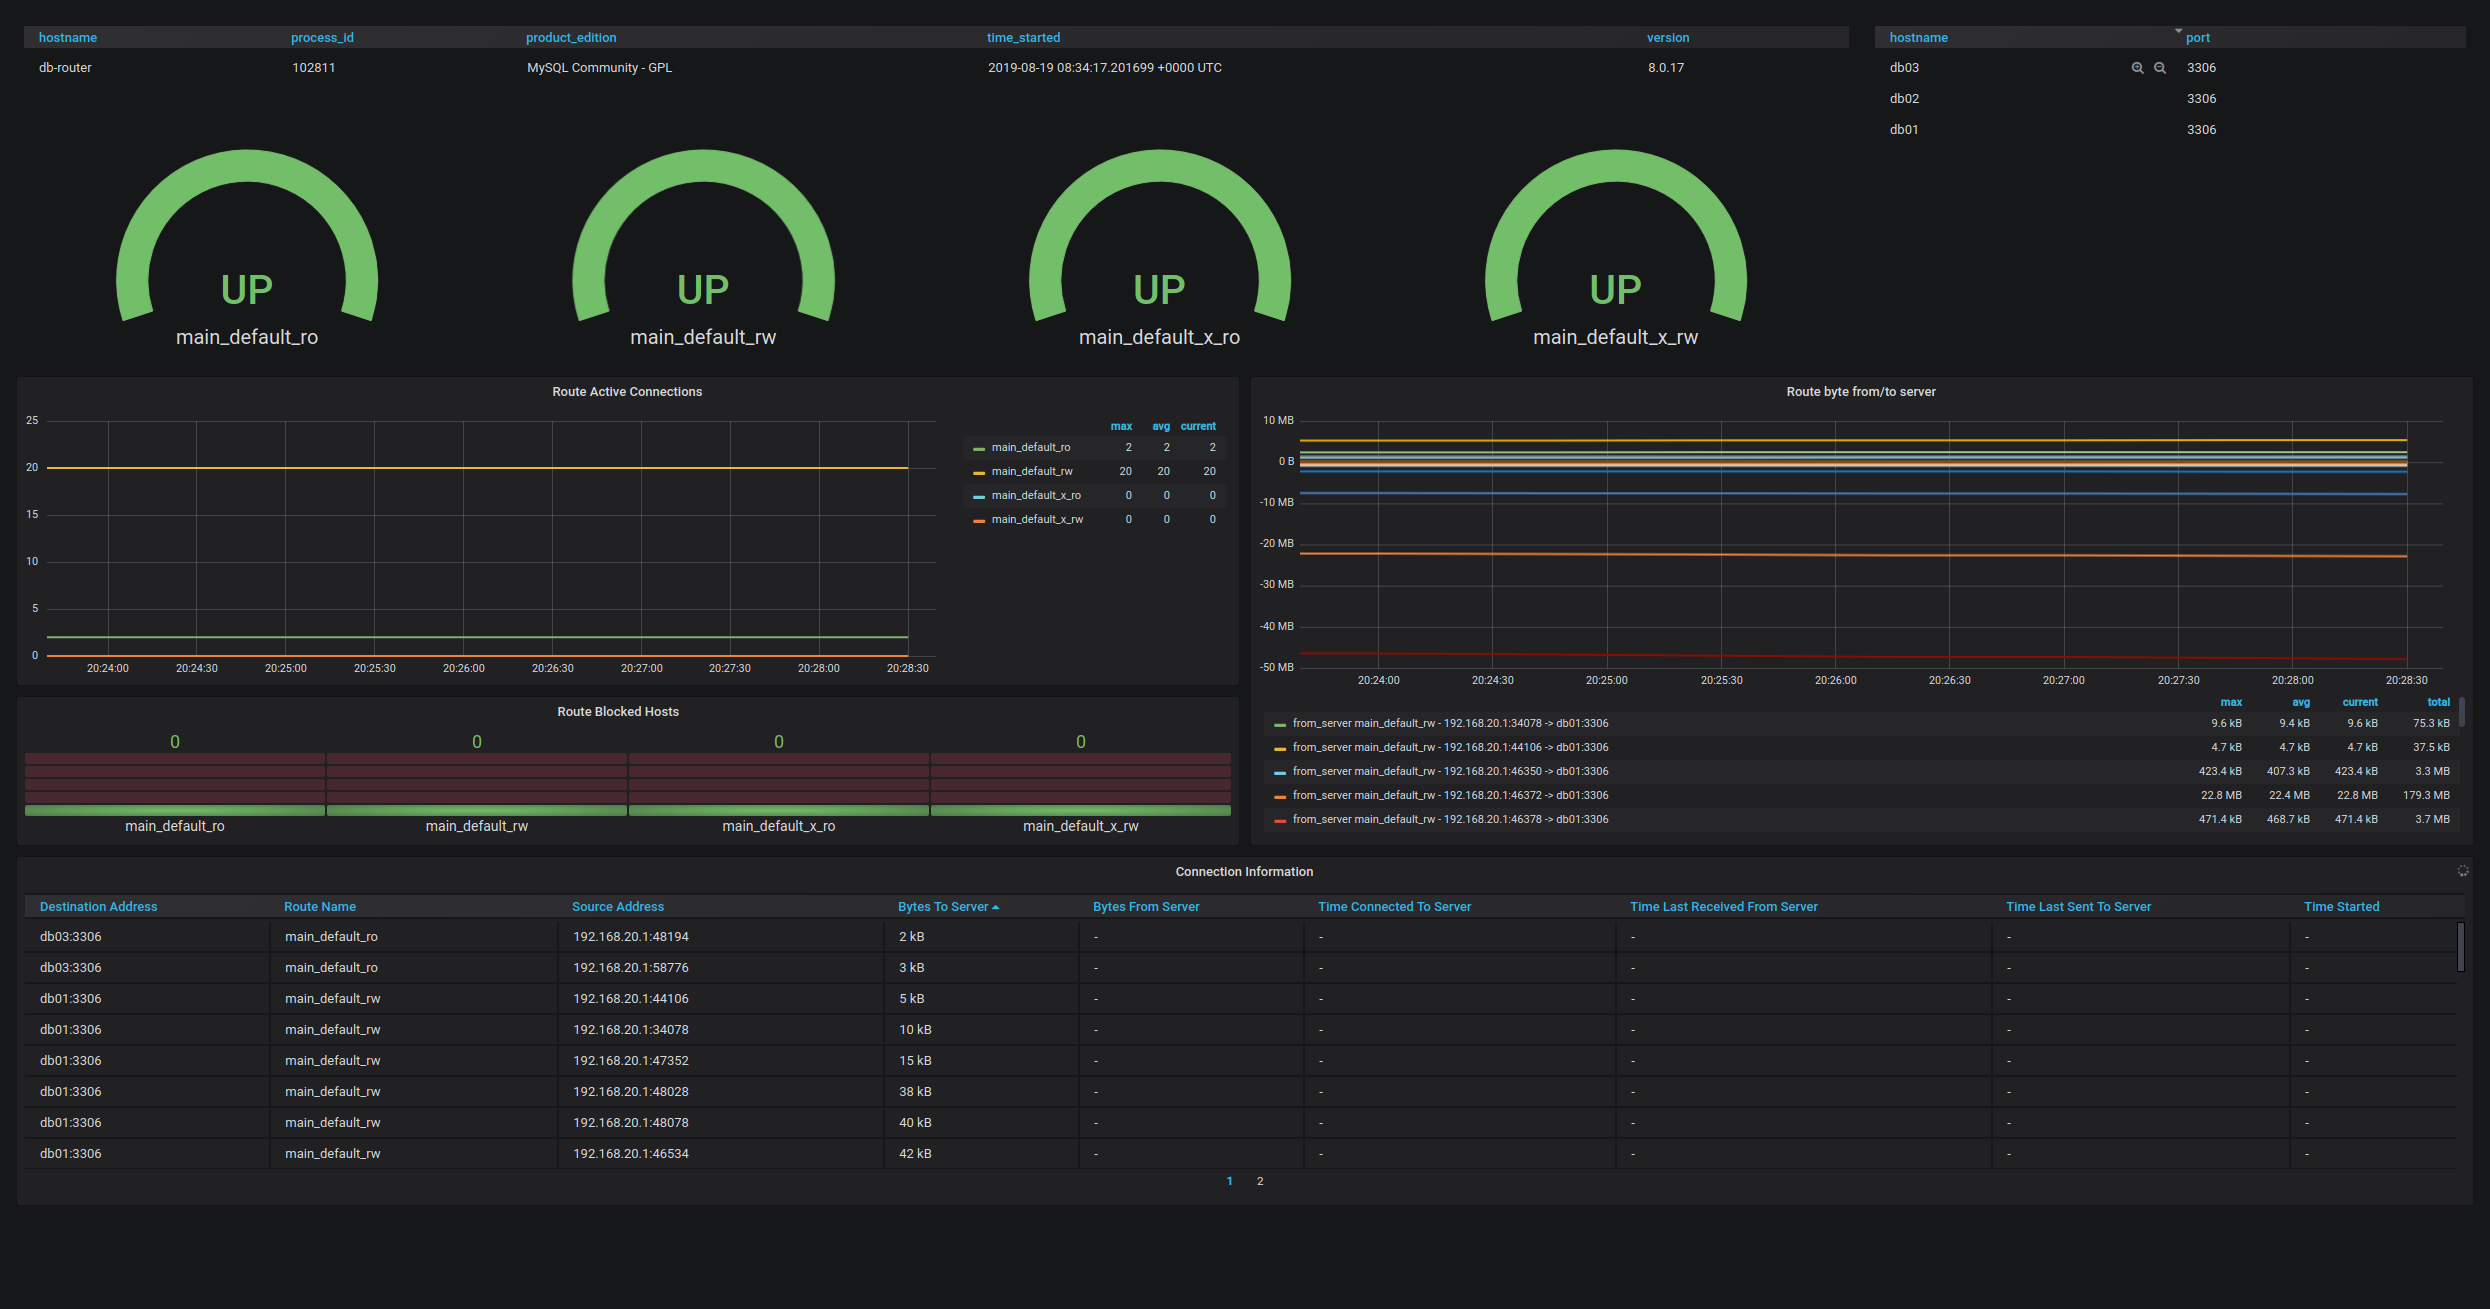Viewport: 2490px width, 1309px height.
Task: Sort by Bytes From Server header
Action: (1146, 907)
